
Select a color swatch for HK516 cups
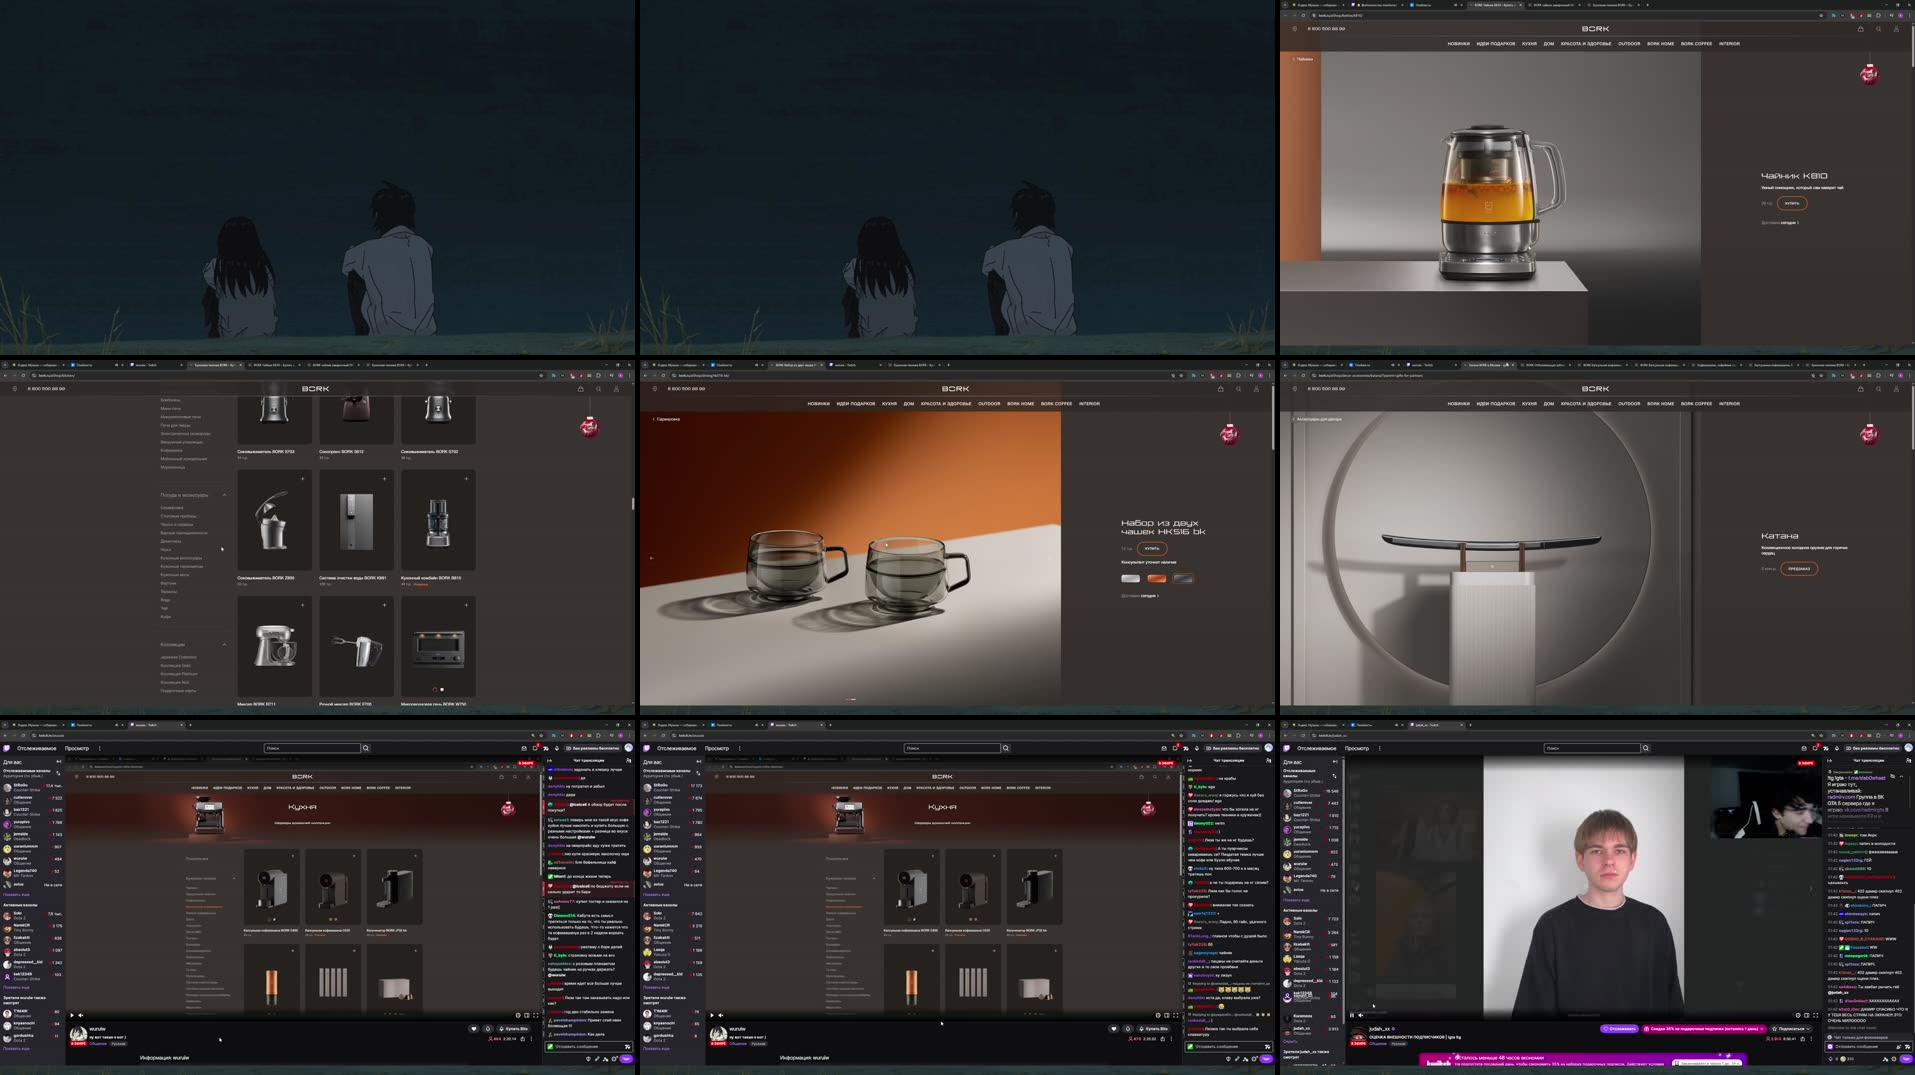[1157, 578]
